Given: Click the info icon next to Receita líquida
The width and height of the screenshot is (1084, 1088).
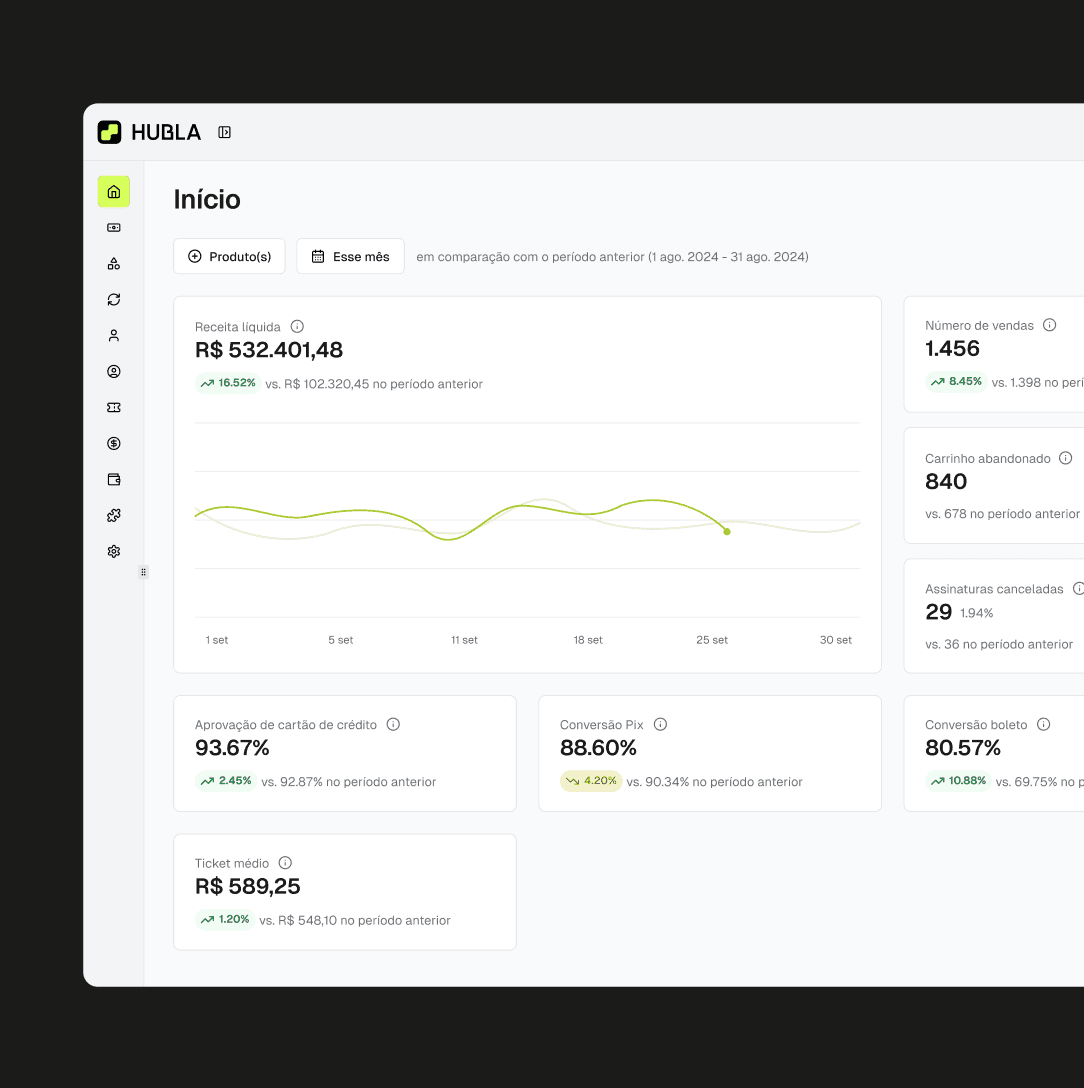Looking at the screenshot, I should [297, 326].
